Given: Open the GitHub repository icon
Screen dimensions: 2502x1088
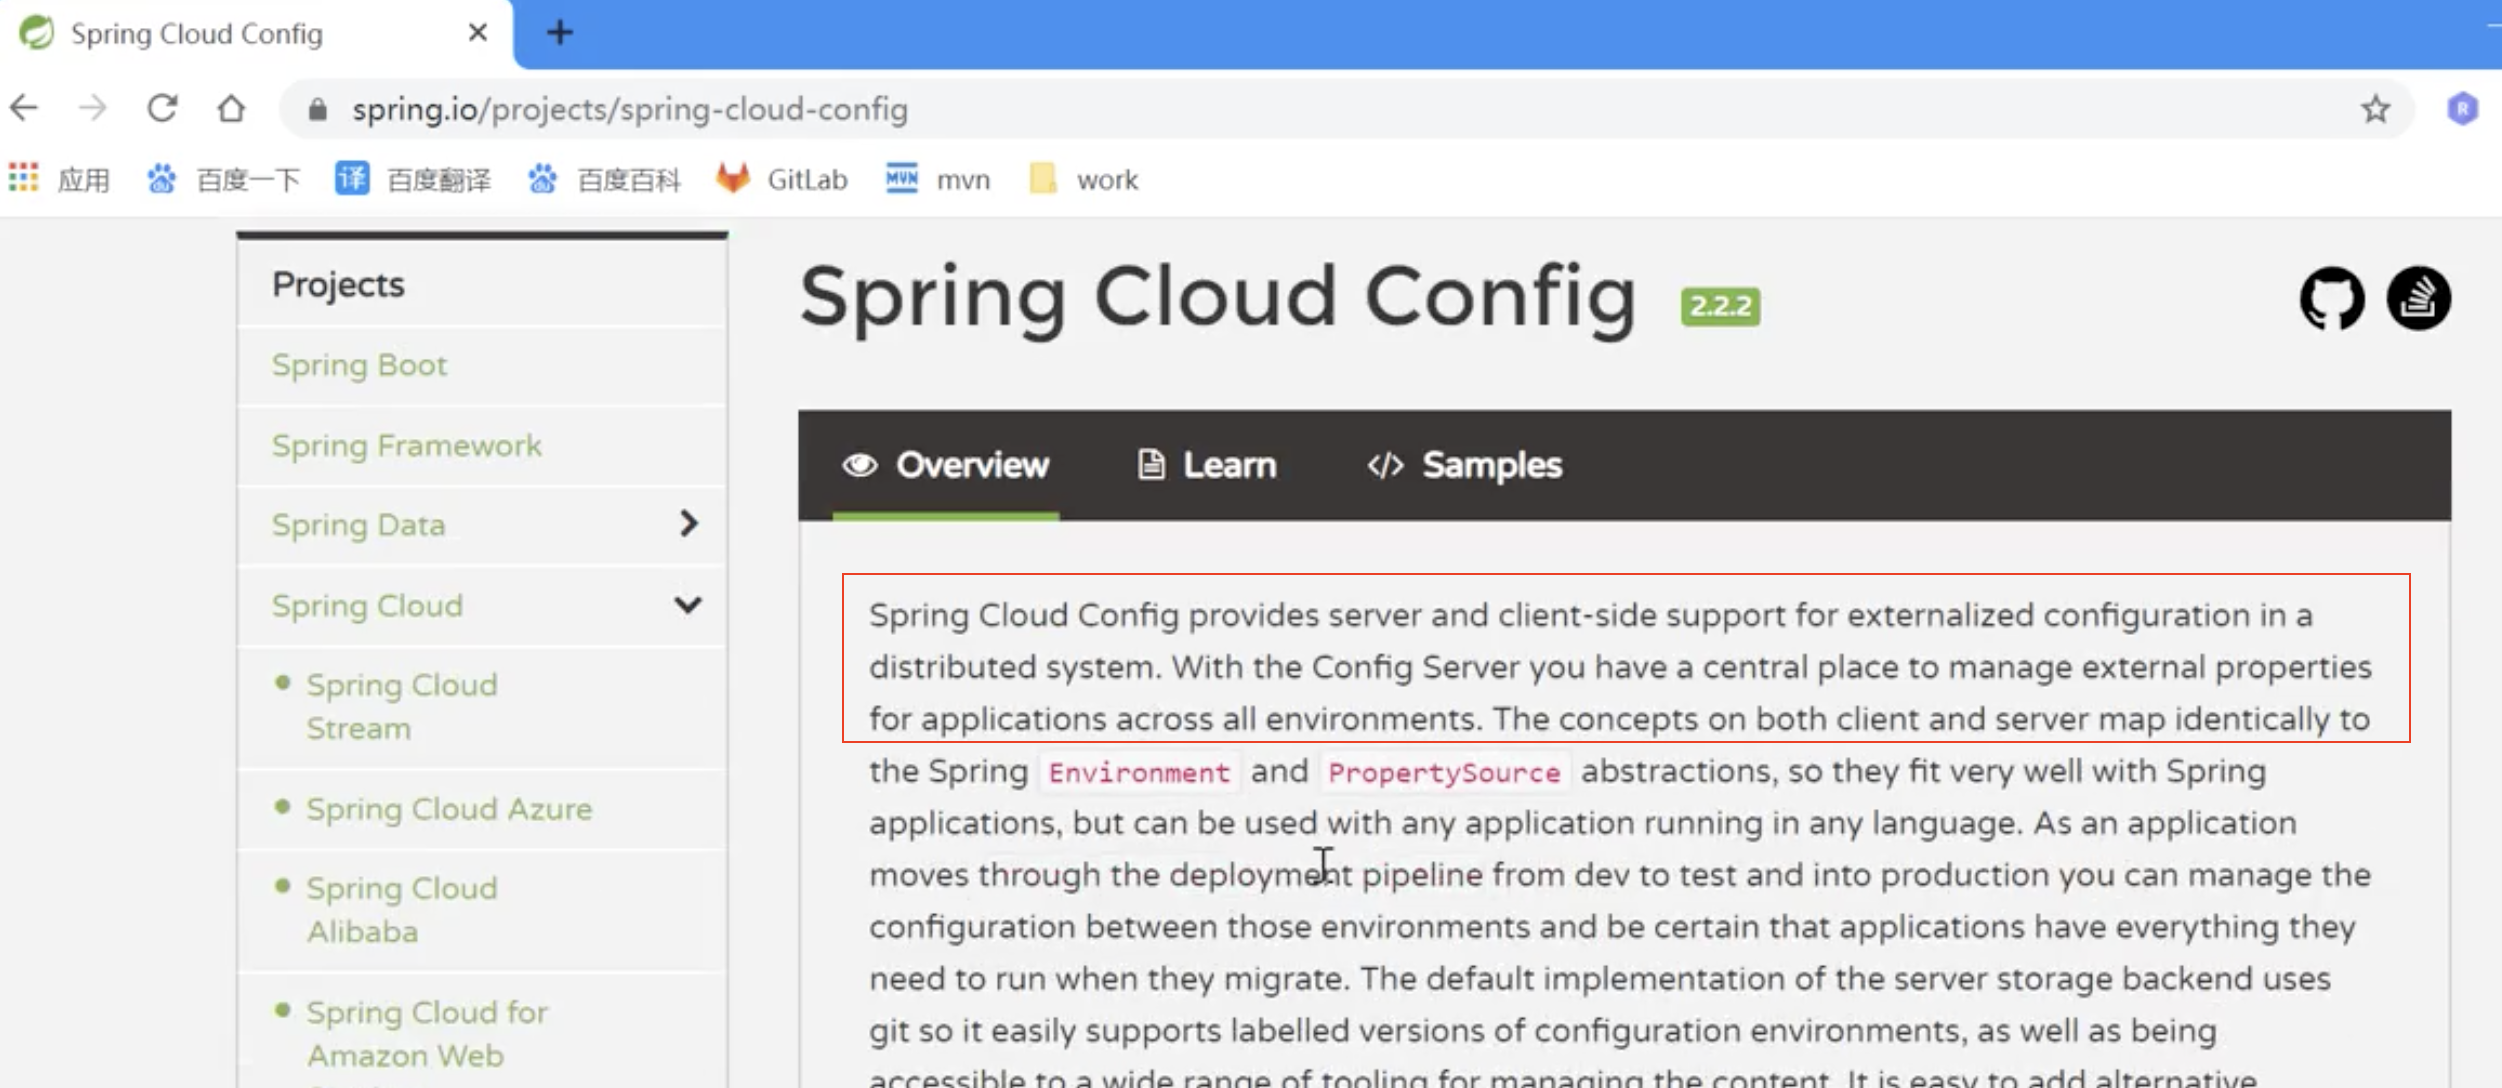Looking at the screenshot, I should pos(2332,298).
